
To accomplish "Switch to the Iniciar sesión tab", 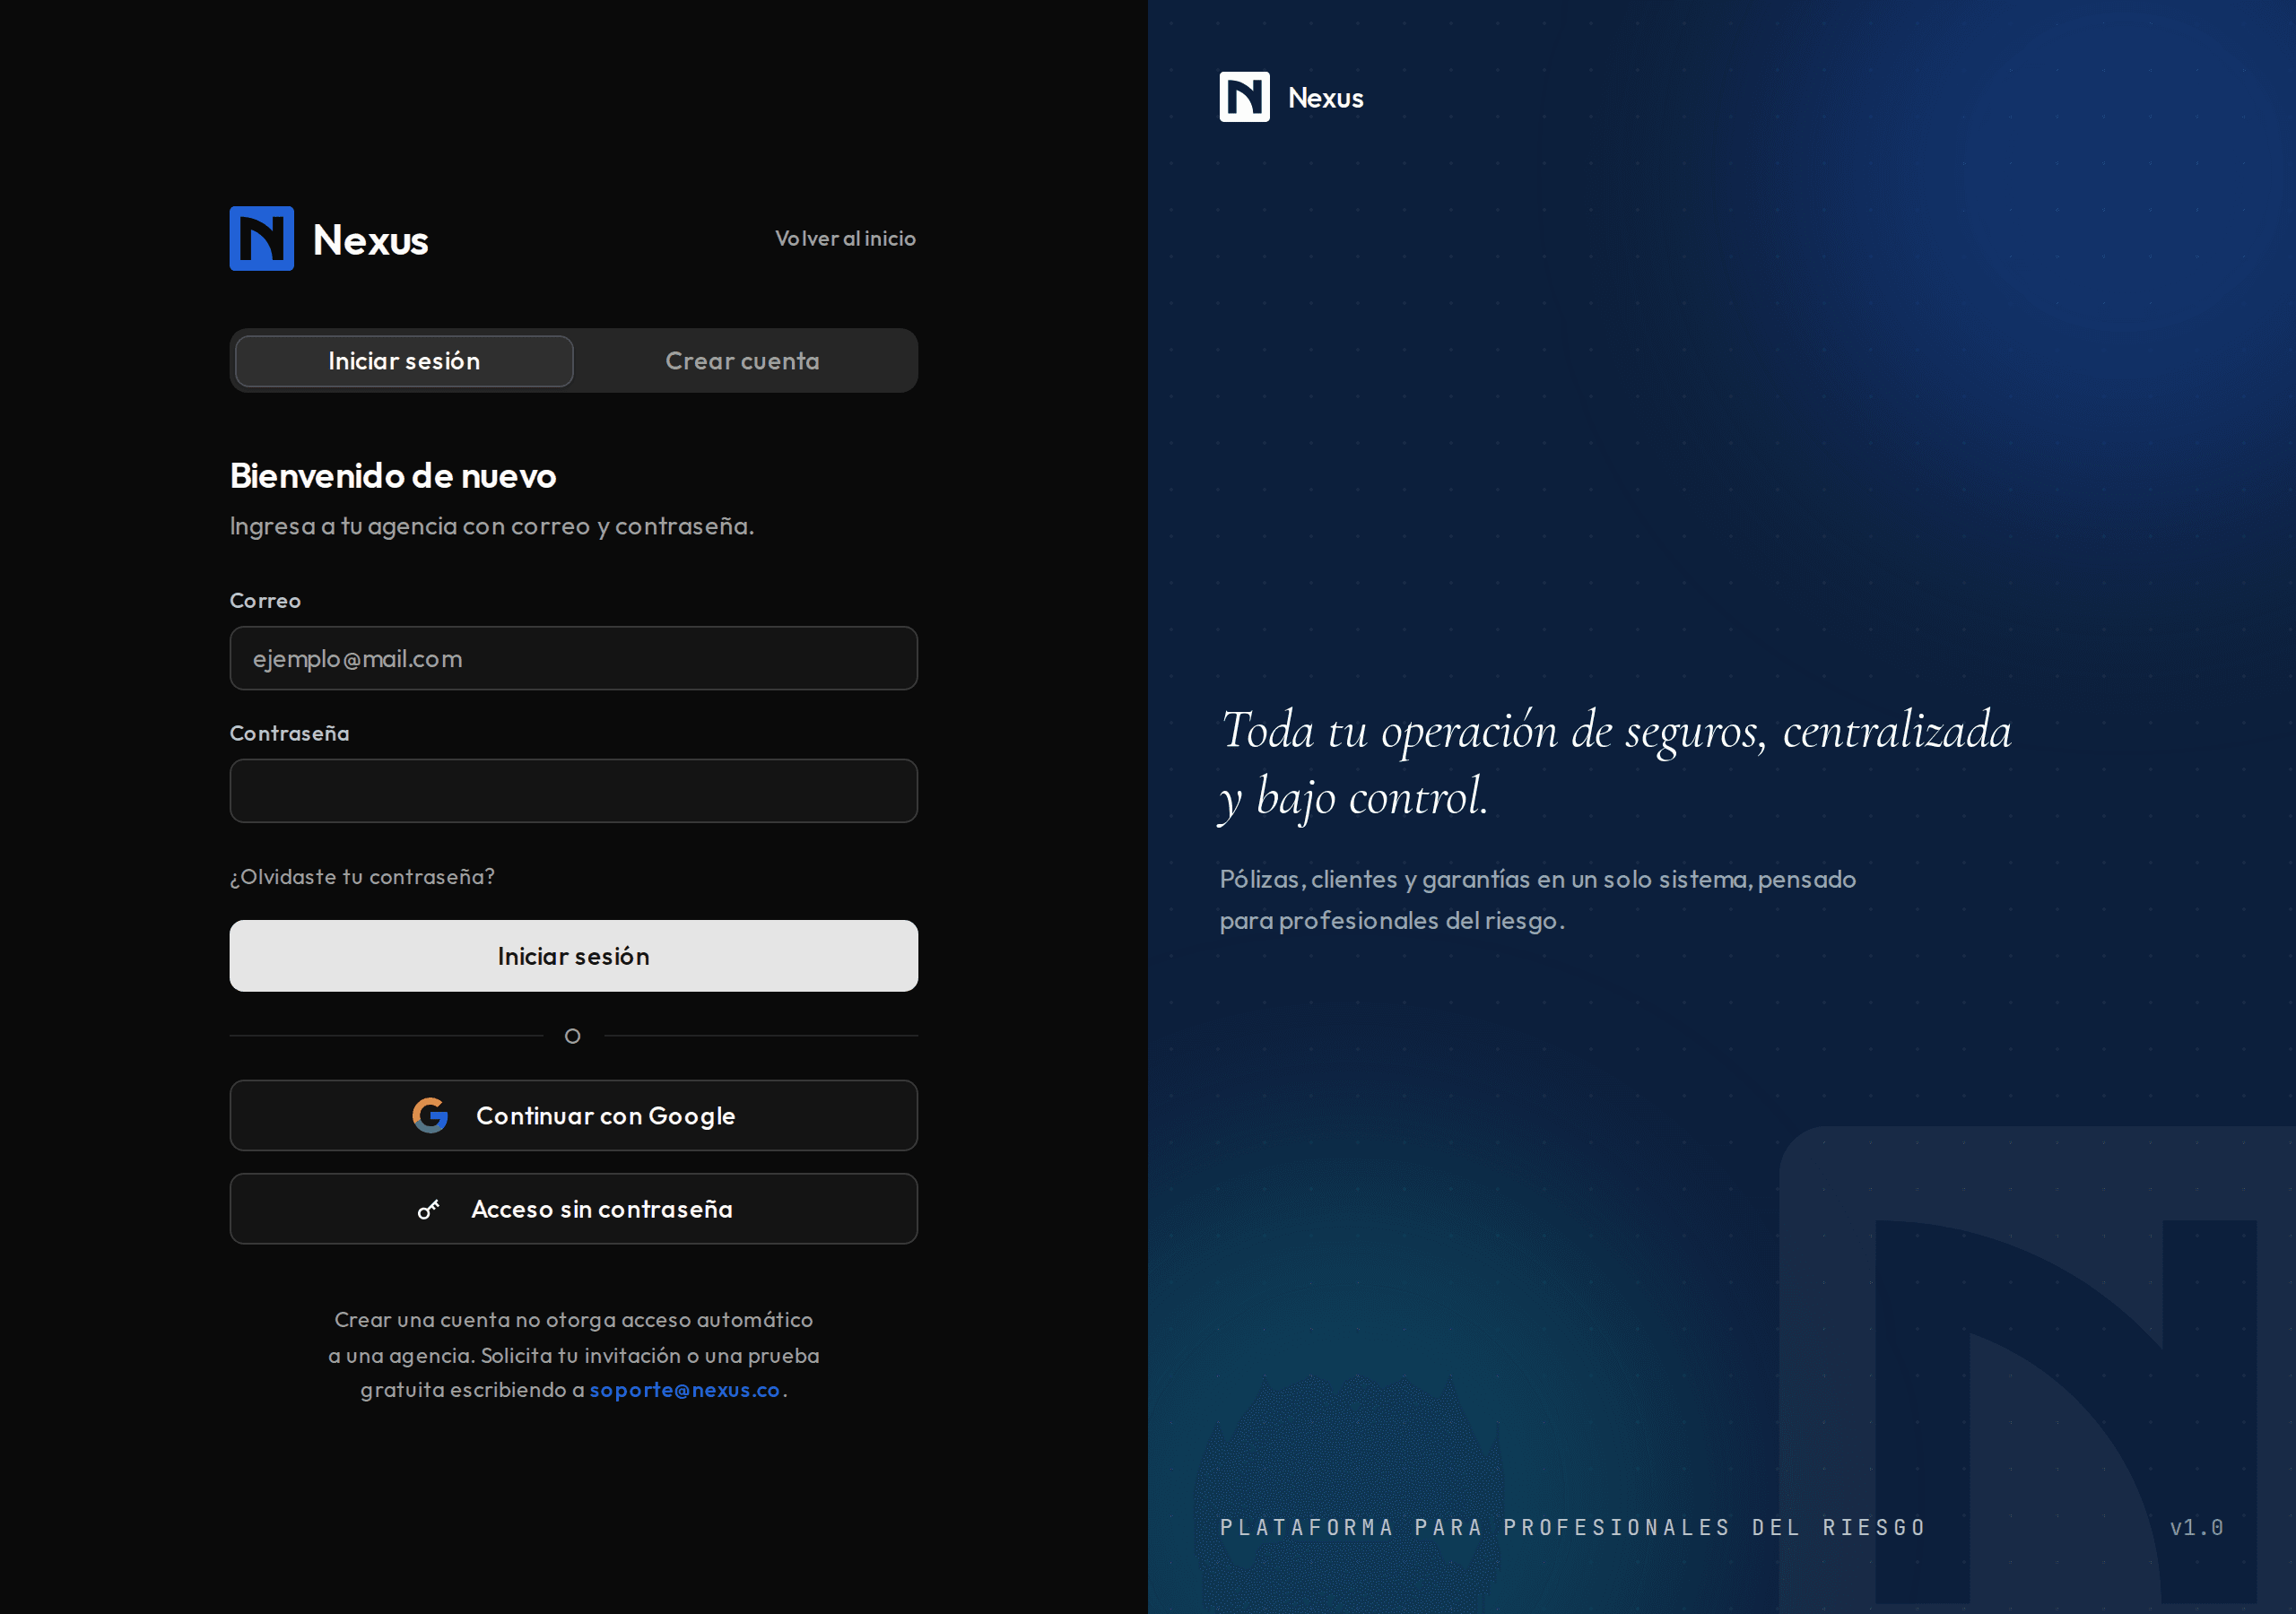I will tap(404, 361).
